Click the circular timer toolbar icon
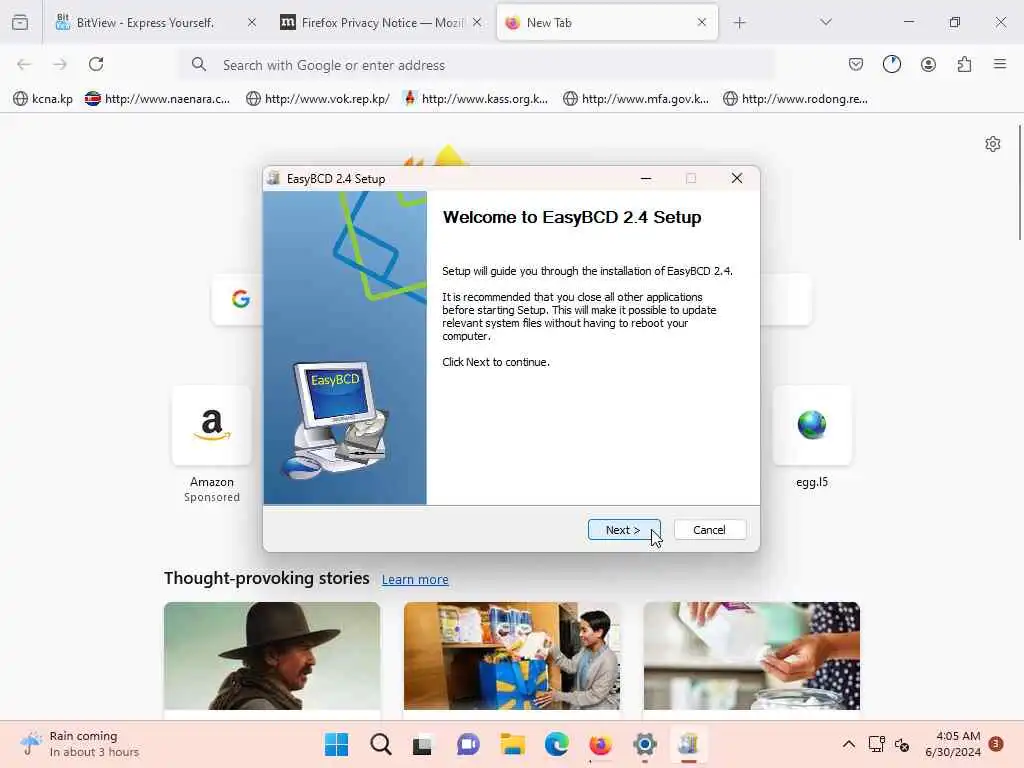1024x768 pixels. tap(891, 64)
